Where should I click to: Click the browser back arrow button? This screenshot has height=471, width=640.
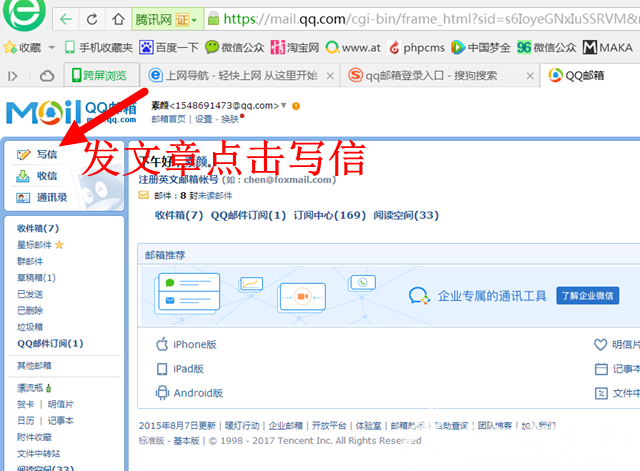pyautogui.click(x=66, y=19)
